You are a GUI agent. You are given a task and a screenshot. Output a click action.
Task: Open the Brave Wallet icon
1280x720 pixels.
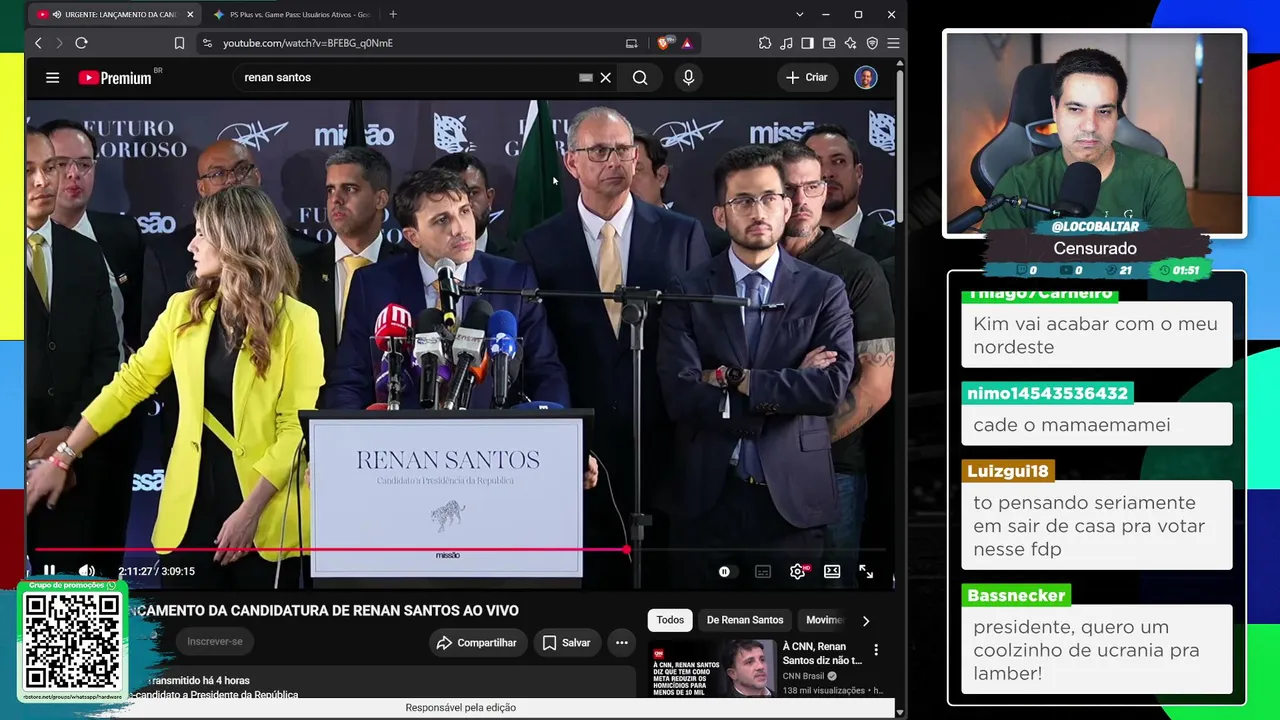(x=829, y=43)
